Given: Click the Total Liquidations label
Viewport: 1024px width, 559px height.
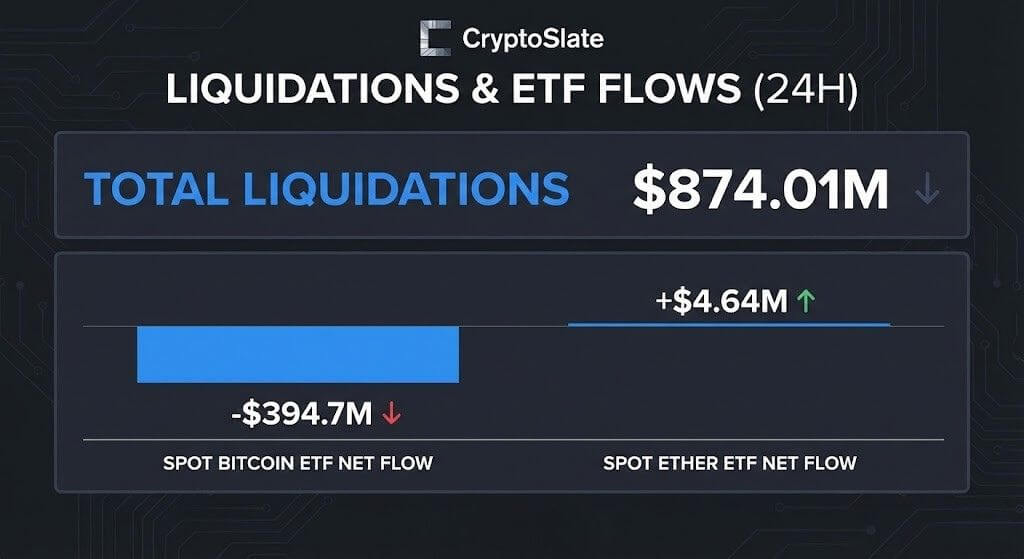Looking at the screenshot, I should click(327, 189).
